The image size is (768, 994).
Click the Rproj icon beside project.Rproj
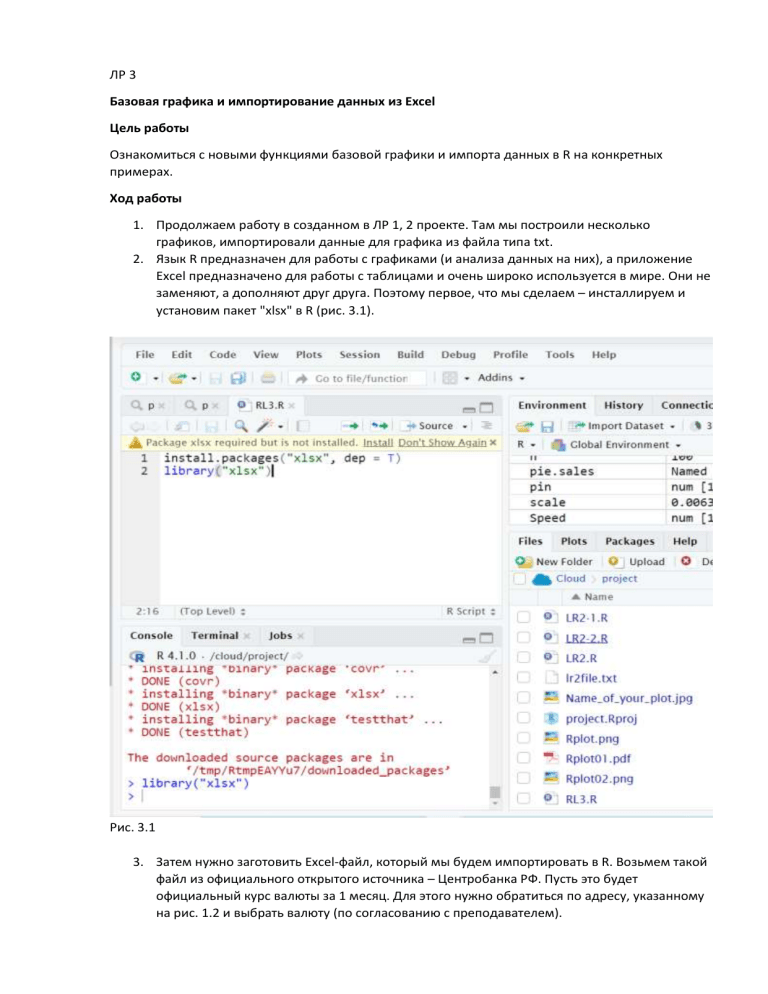coord(551,718)
